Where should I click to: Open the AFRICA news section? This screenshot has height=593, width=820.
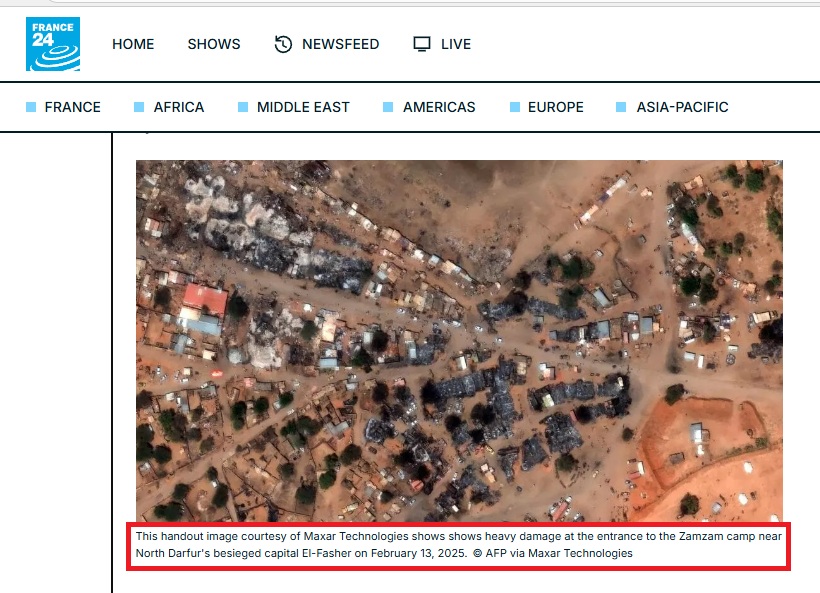179,107
